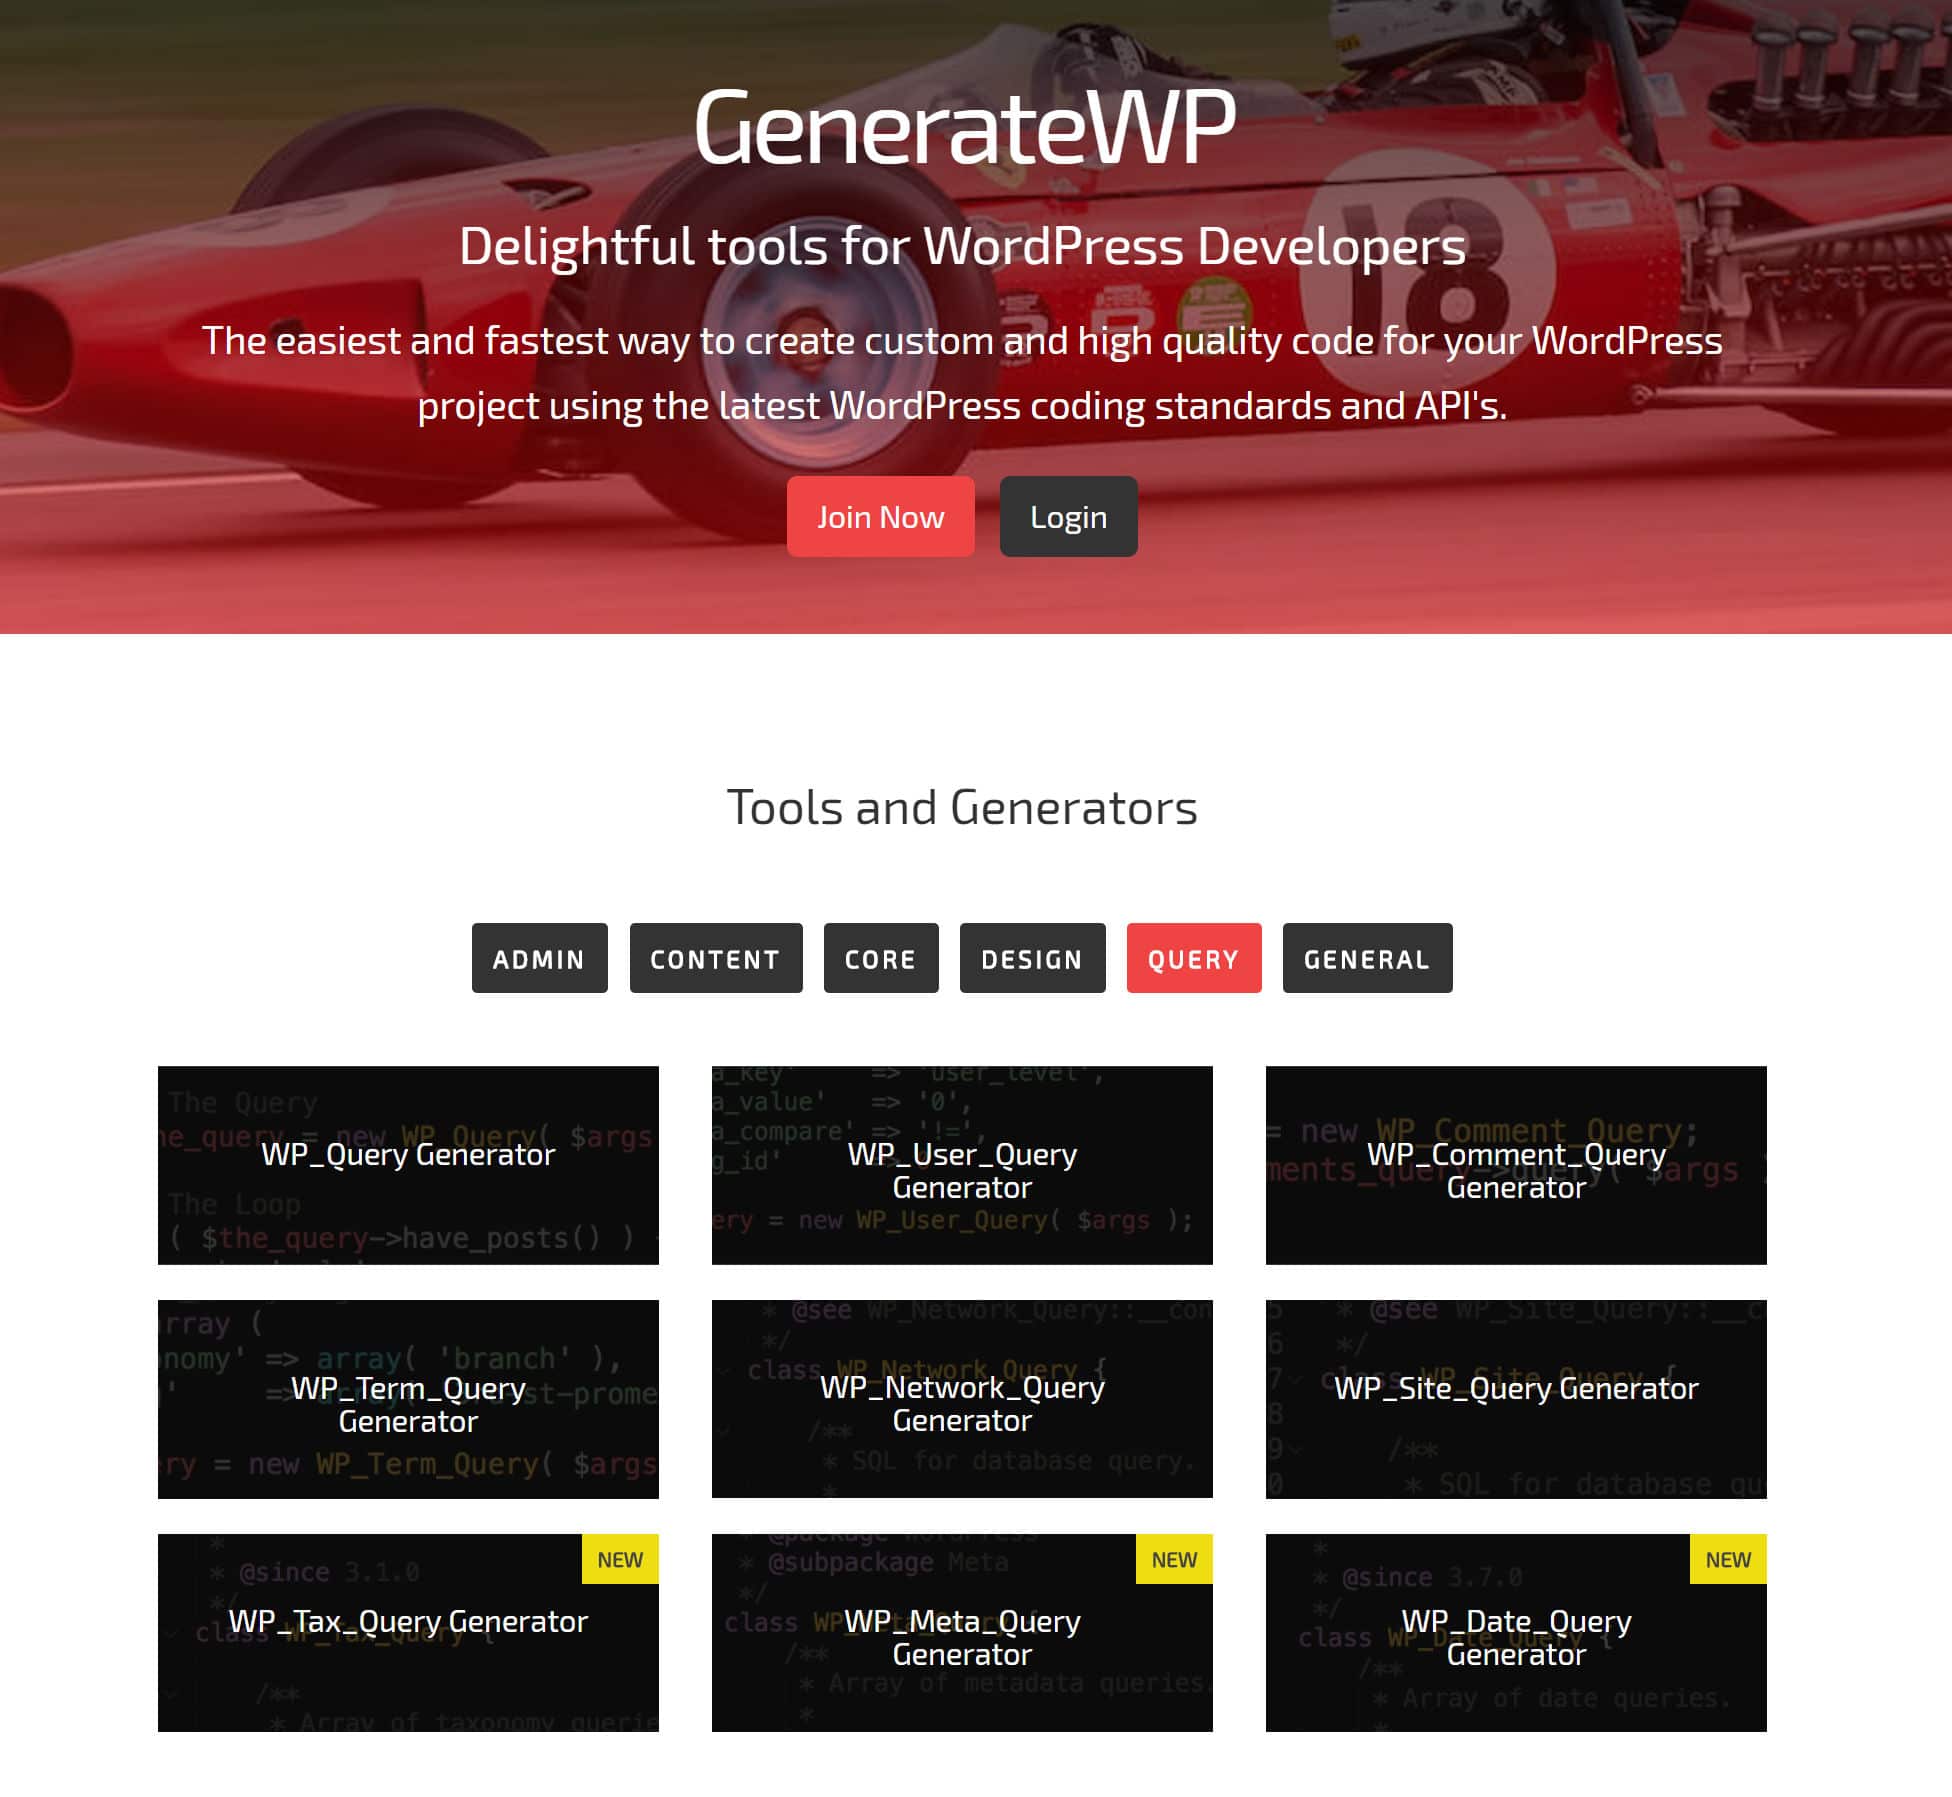Image resolution: width=1952 pixels, height=1797 pixels.
Task: Select the ADMIN filter tab
Action: tap(539, 957)
